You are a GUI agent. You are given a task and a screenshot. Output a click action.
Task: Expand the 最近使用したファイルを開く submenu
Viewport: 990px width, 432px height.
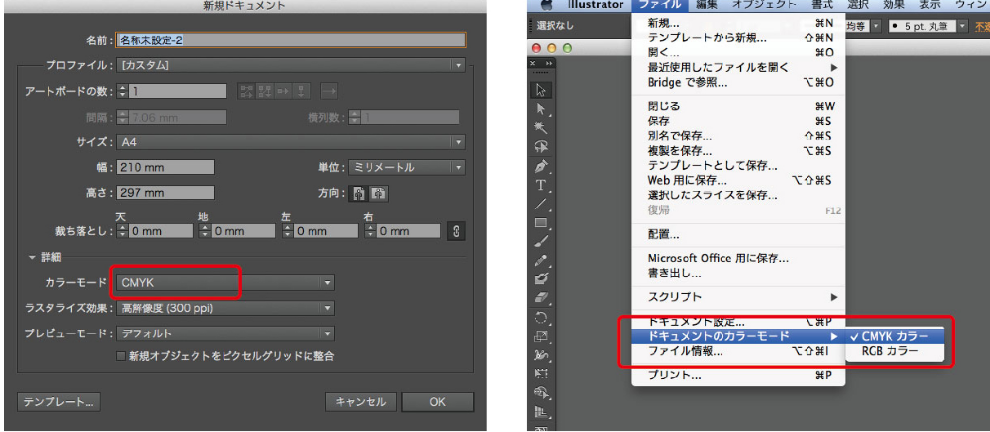739,67
